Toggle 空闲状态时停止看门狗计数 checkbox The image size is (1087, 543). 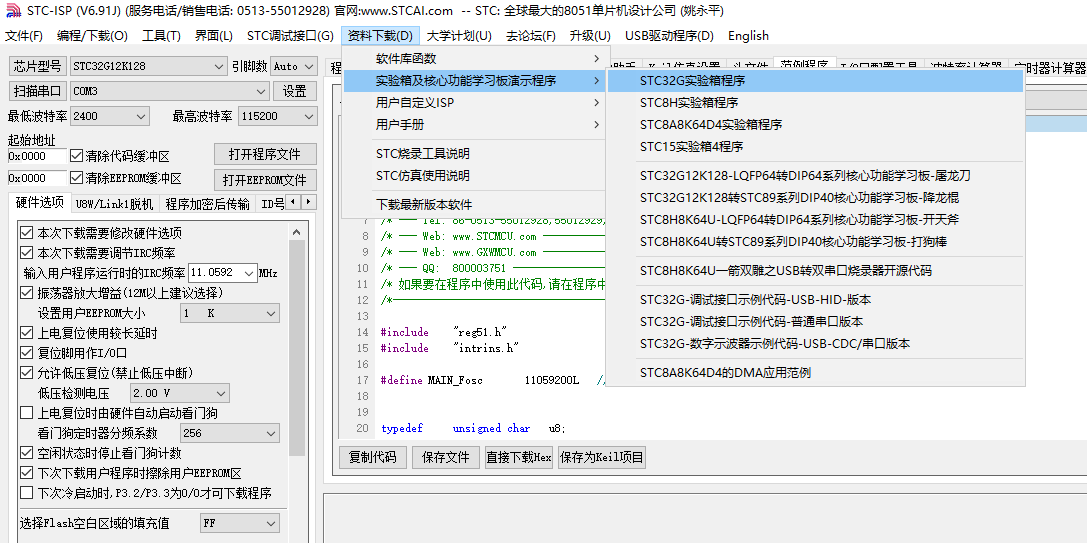(26, 453)
